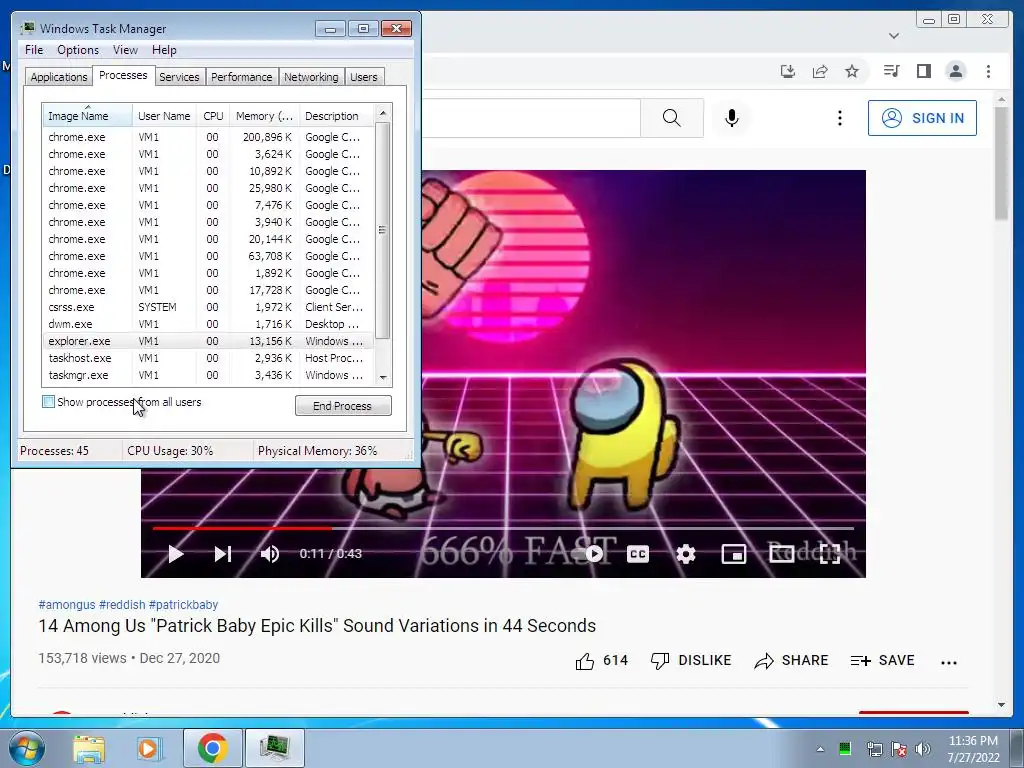Open Windows Start button
The height and width of the screenshot is (768, 1024).
(27, 748)
